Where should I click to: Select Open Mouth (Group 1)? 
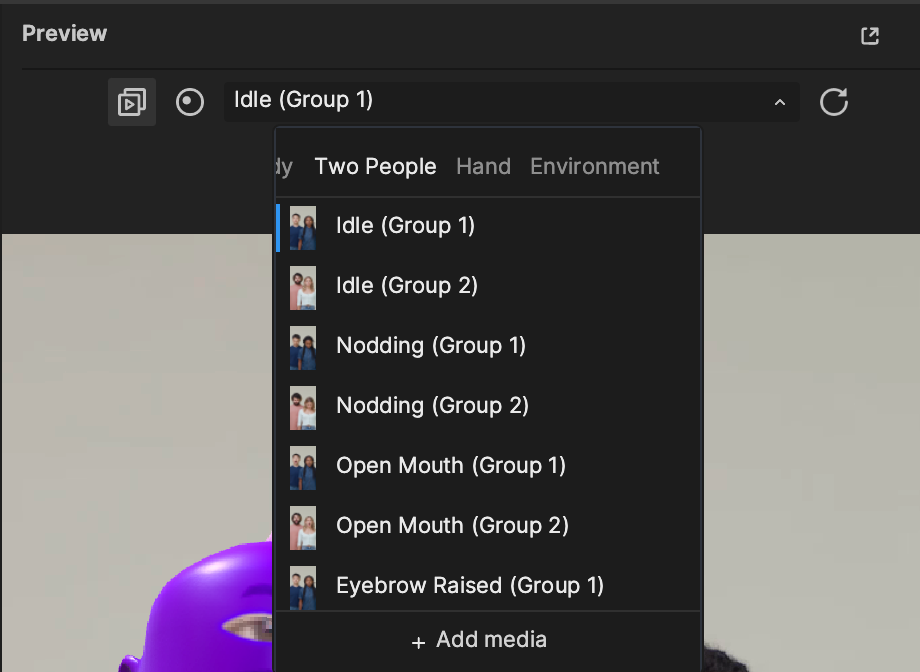[488, 468]
